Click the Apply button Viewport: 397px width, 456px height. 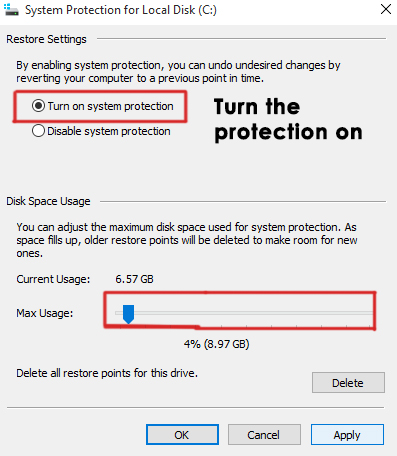pyautogui.click(x=347, y=435)
